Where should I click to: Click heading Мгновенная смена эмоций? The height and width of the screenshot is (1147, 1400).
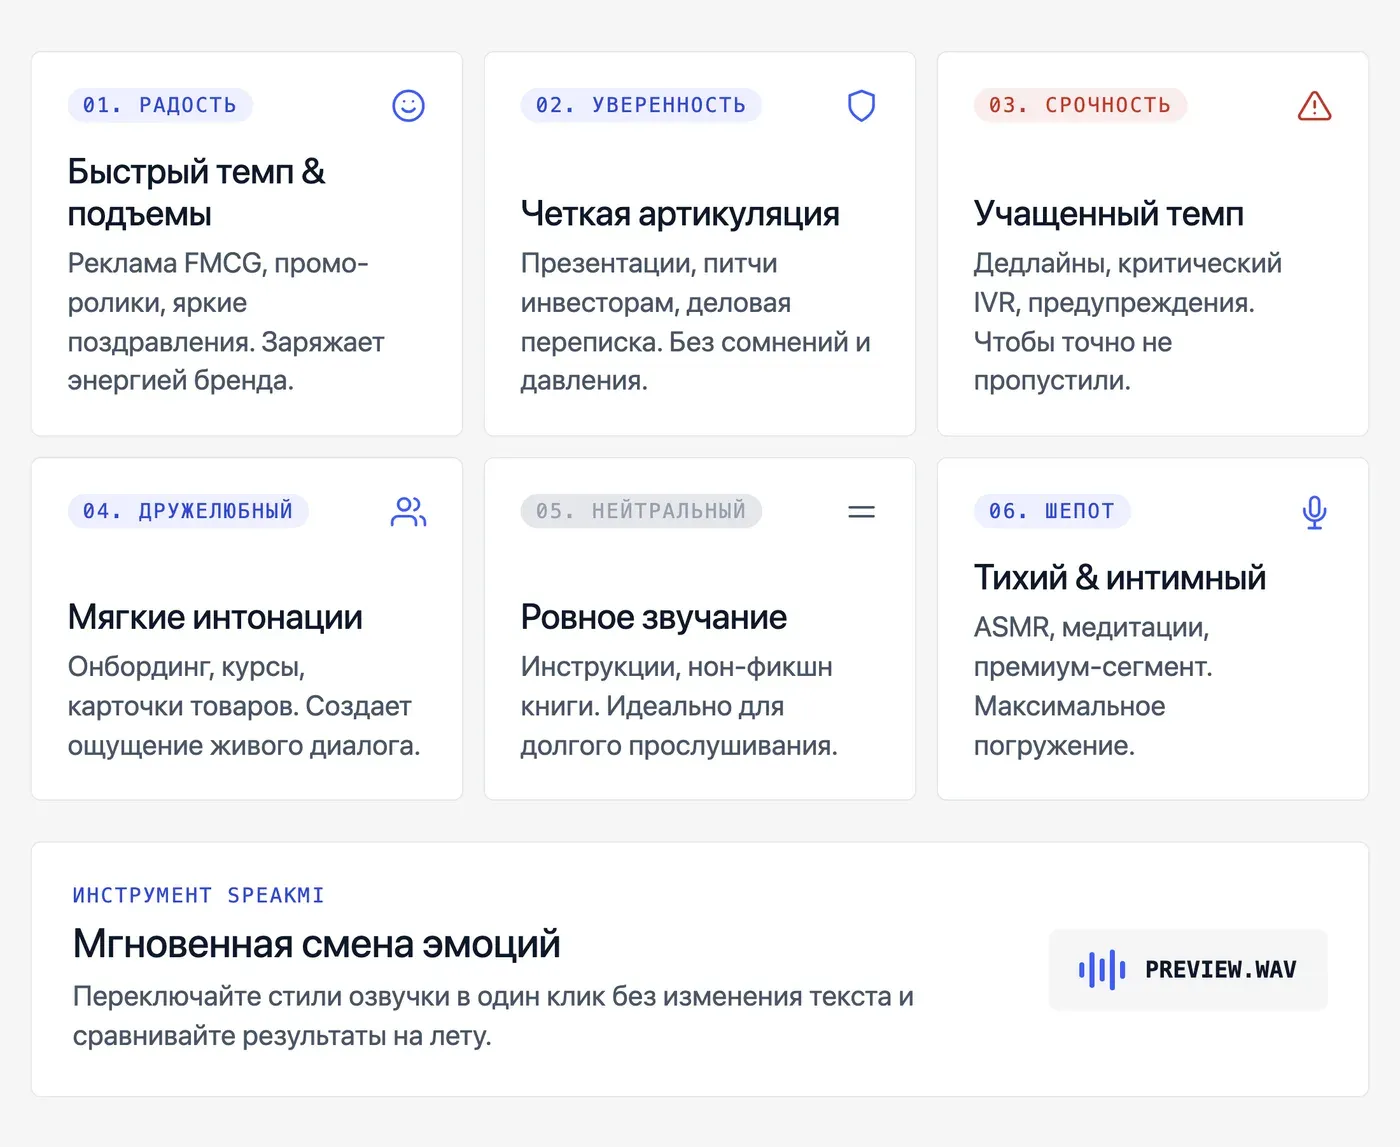(x=317, y=944)
